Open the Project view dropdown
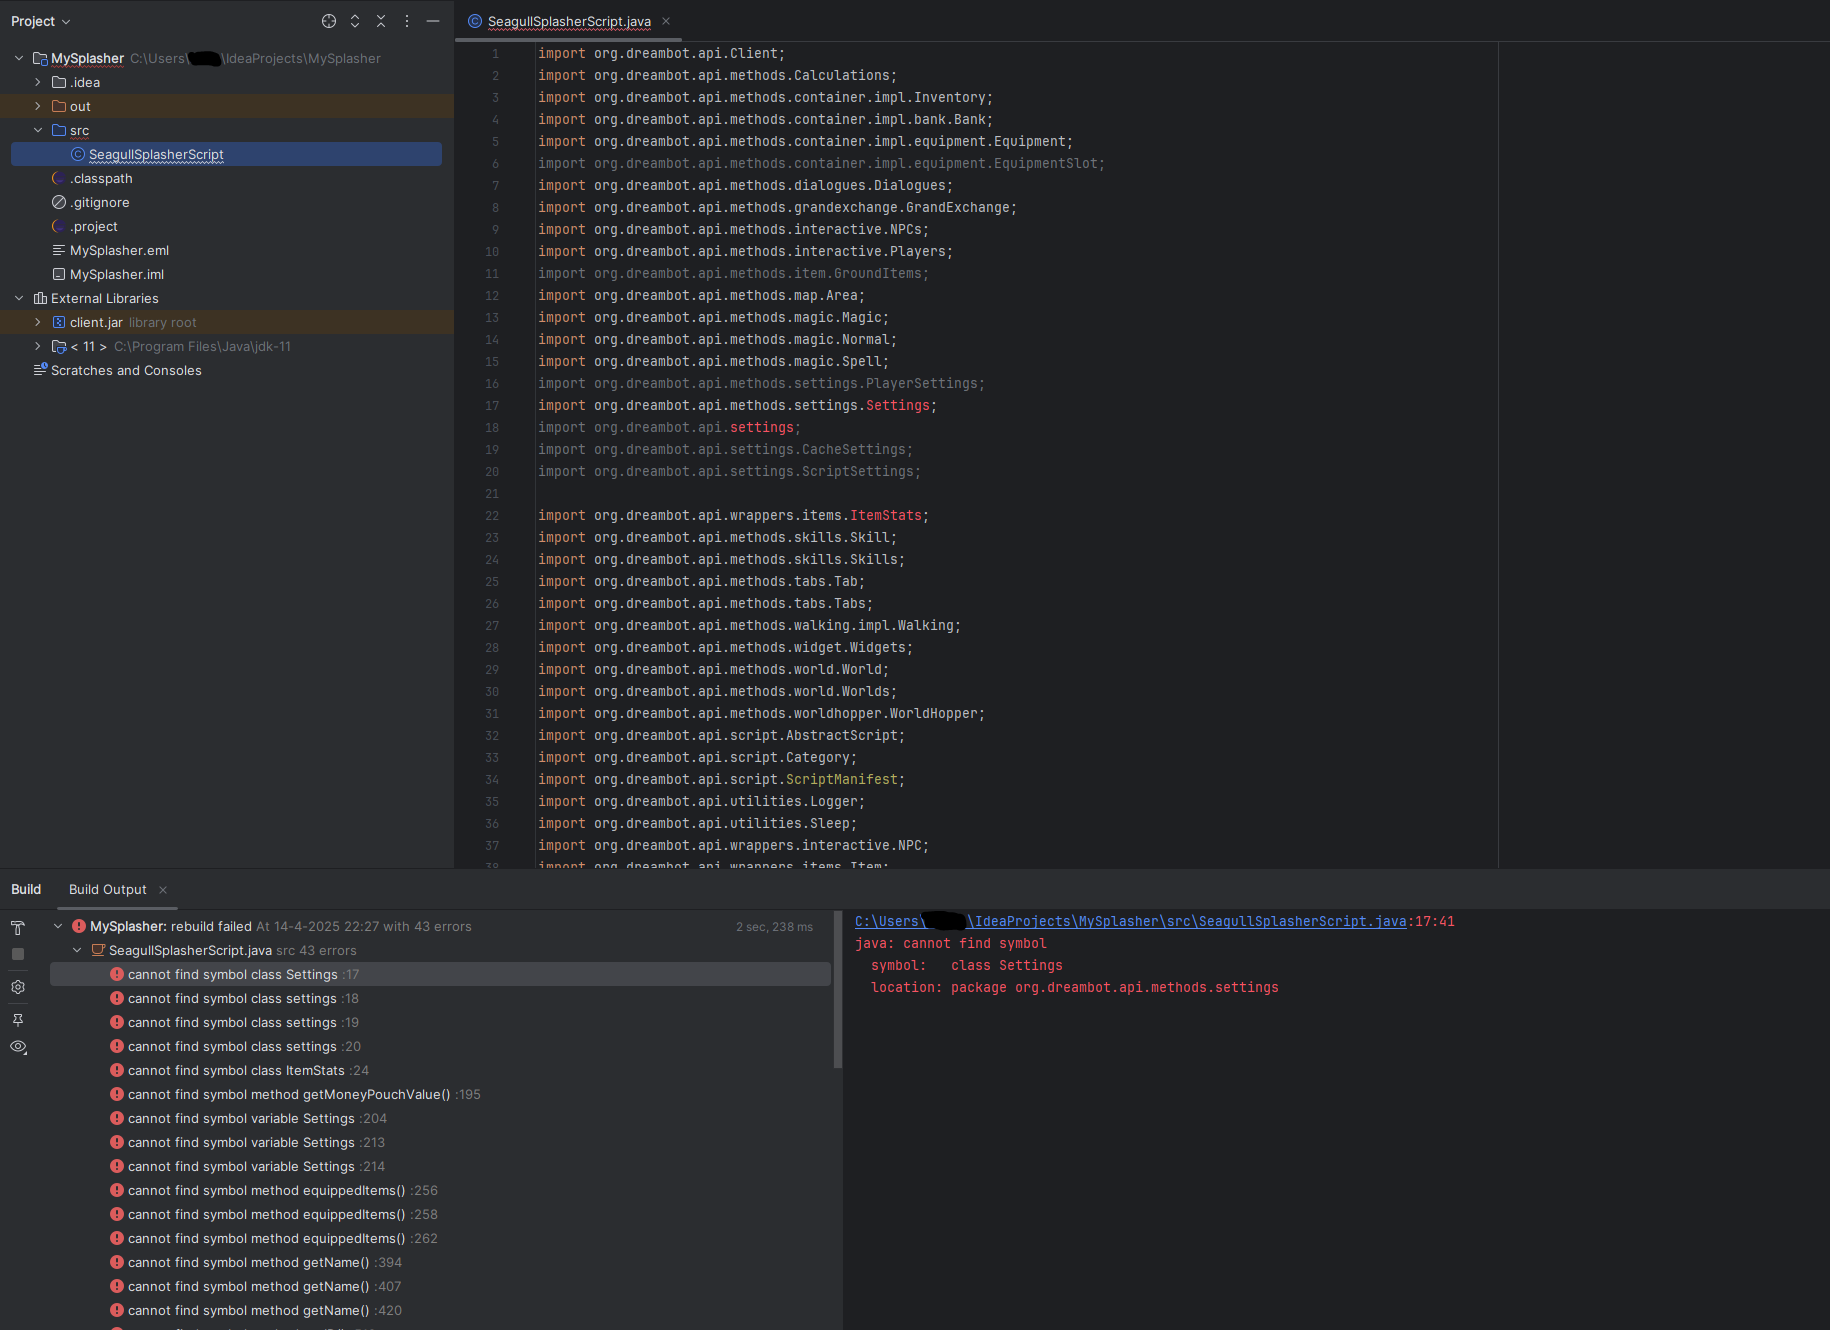Viewport: 1830px width, 1330px height. coord(41,21)
